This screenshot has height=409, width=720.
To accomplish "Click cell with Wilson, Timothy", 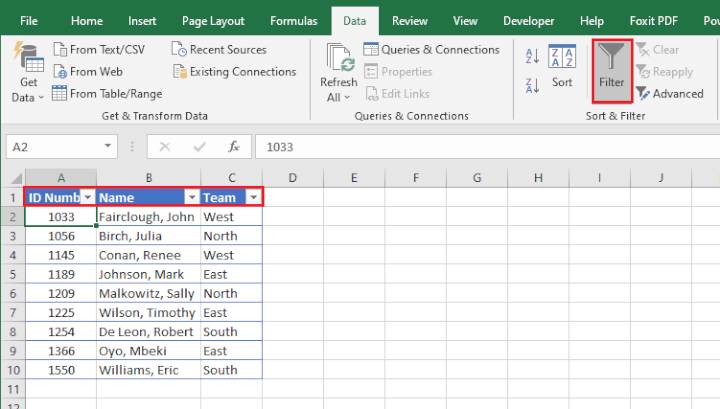I will (x=148, y=313).
